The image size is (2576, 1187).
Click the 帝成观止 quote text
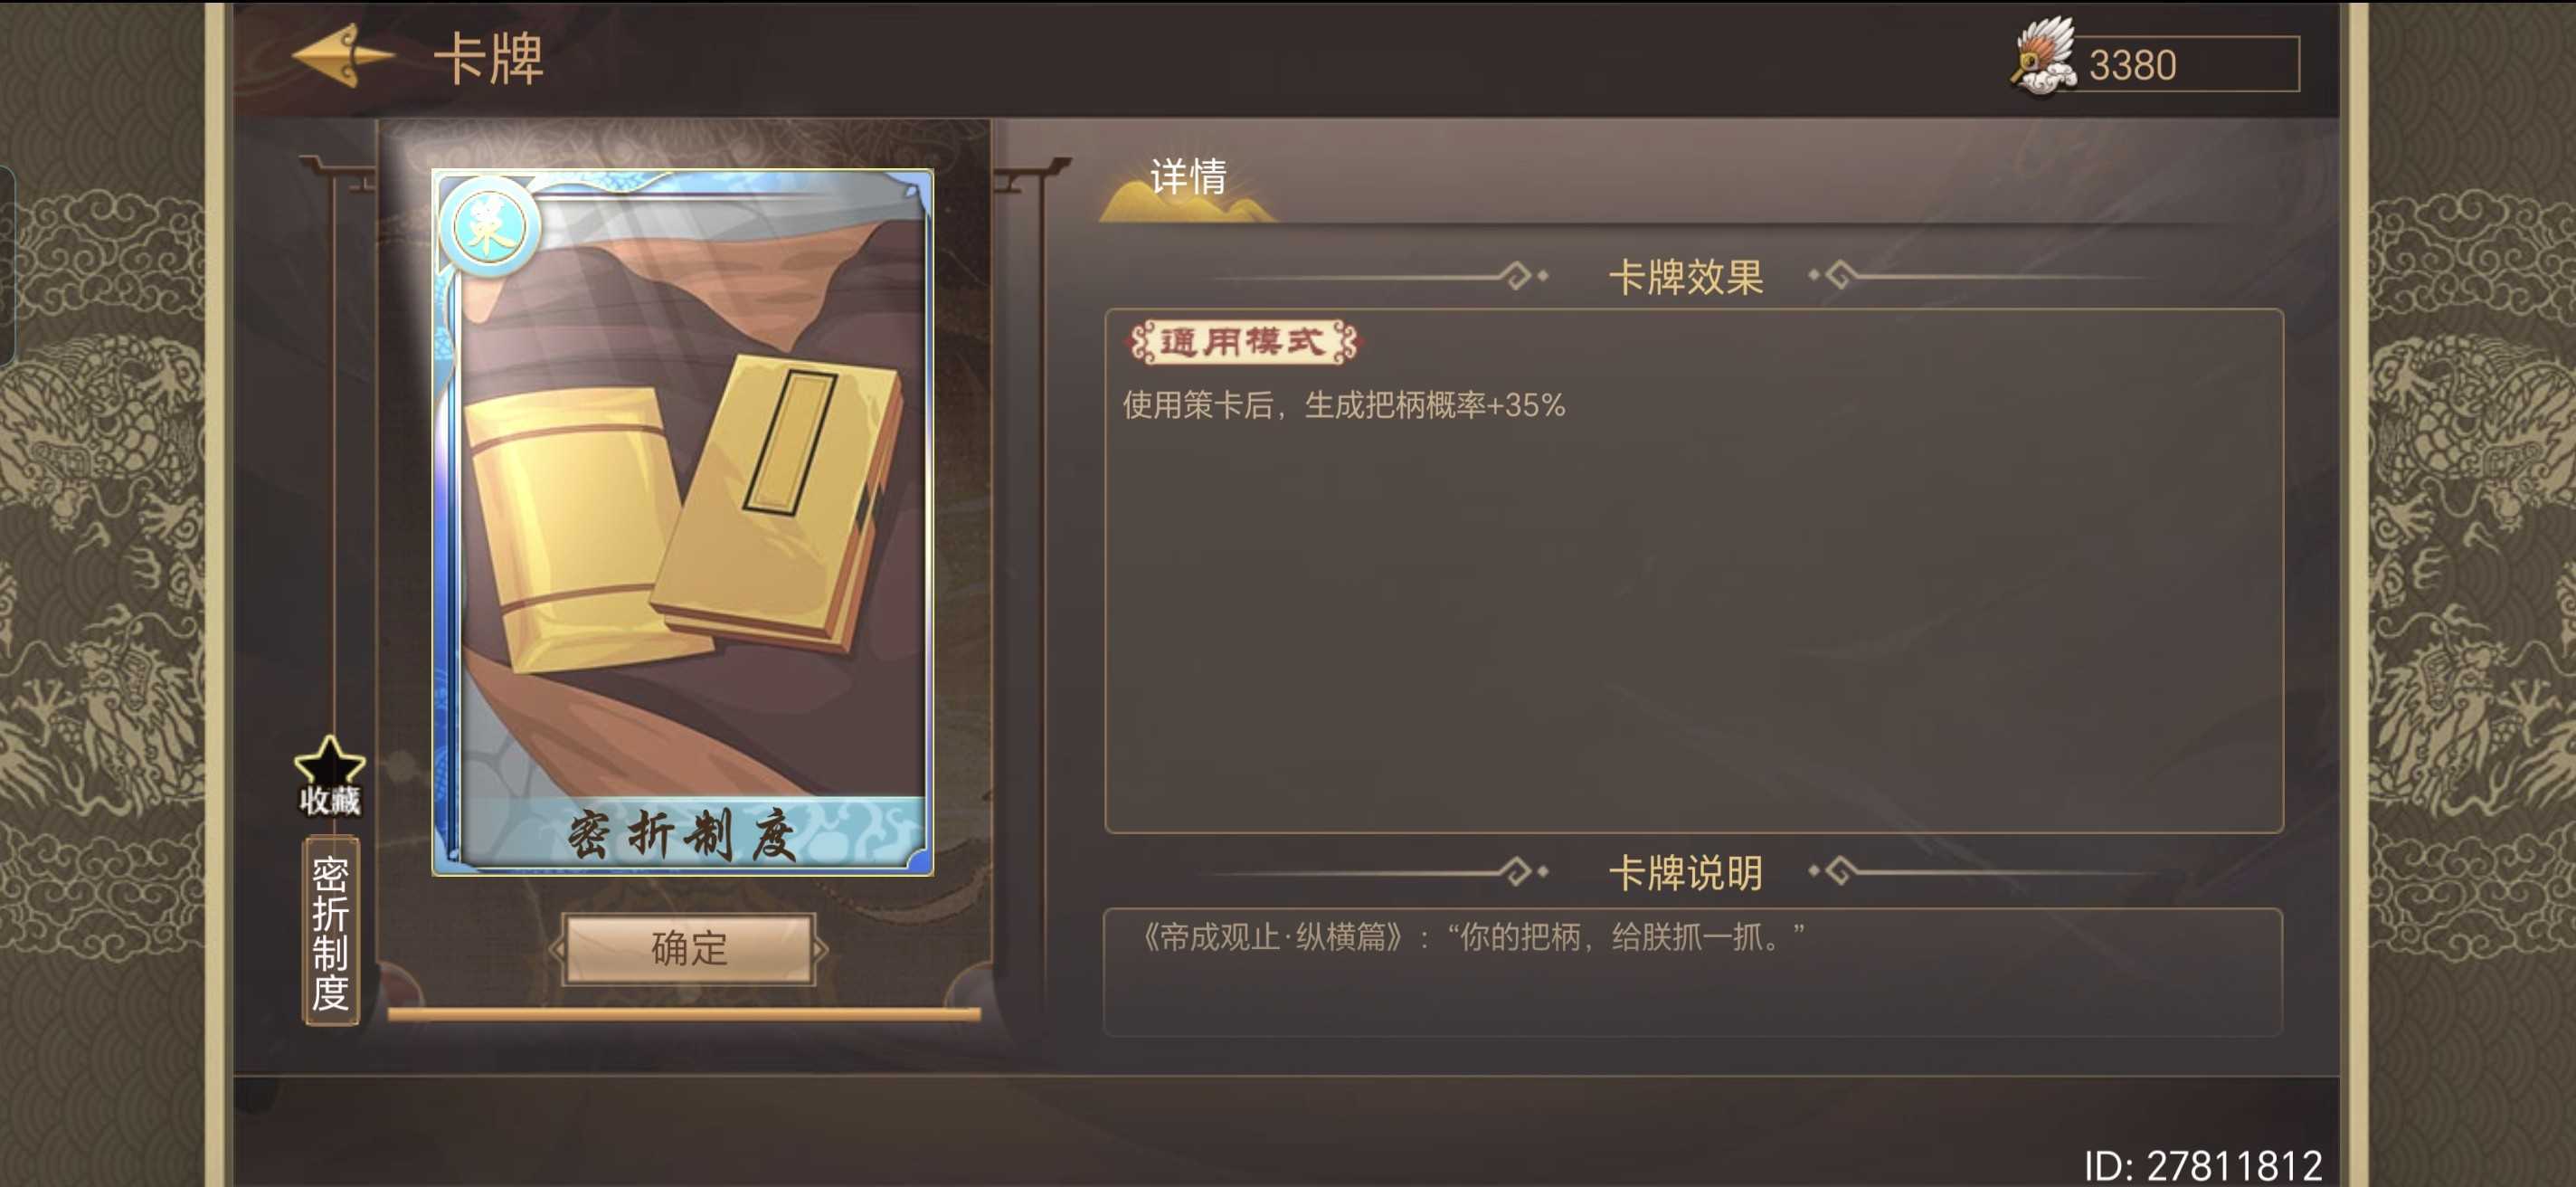coord(1470,938)
